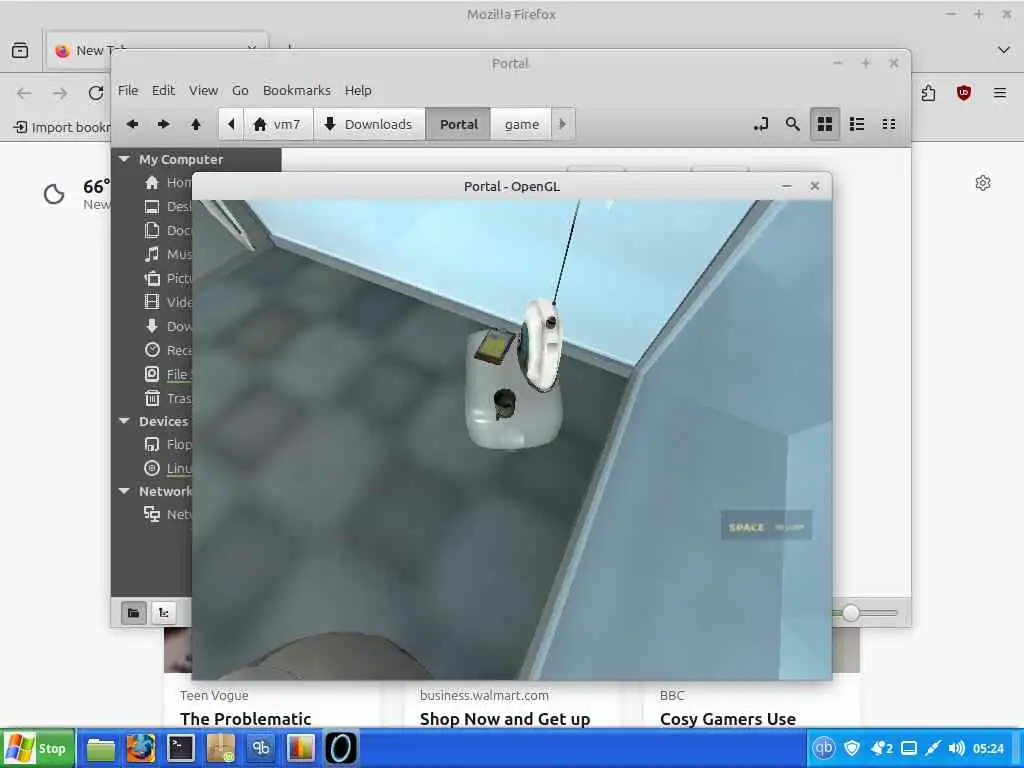Click the Portal breadcrumb
The width and height of the screenshot is (1024, 768).
(x=458, y=124)
